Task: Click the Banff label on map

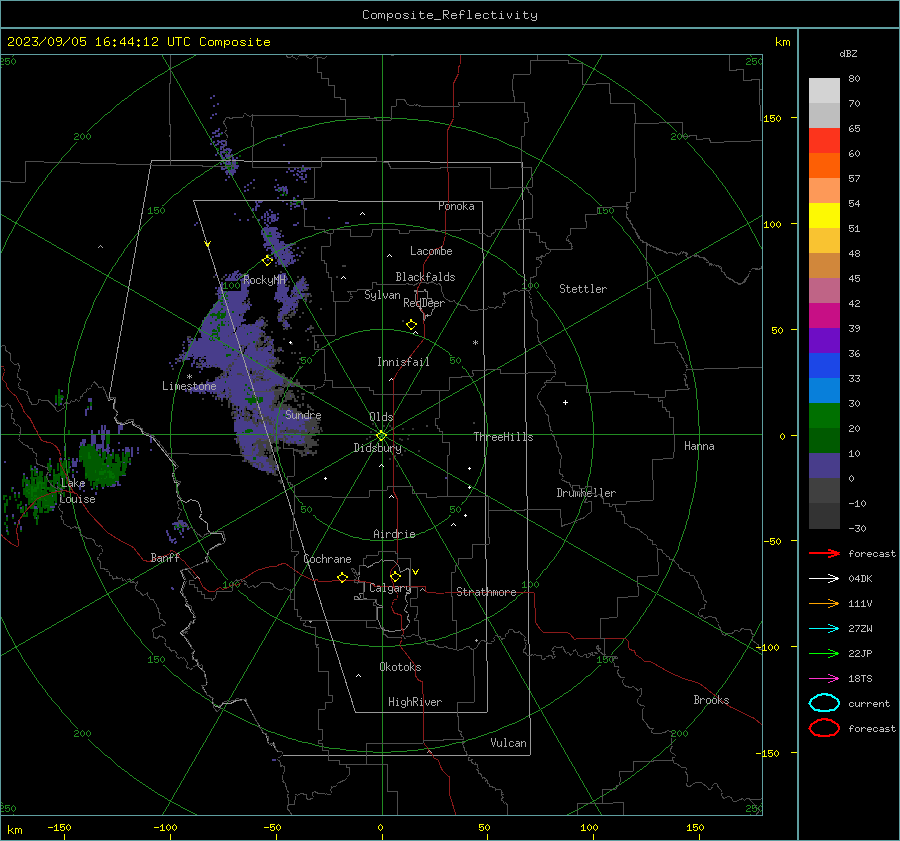Action: pos(165,557)
